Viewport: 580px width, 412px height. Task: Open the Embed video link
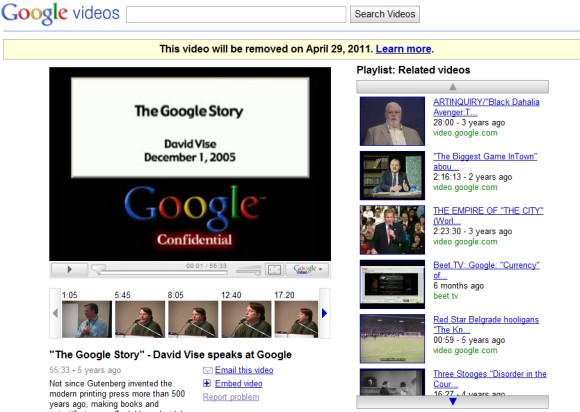click(x=239, y=384)
